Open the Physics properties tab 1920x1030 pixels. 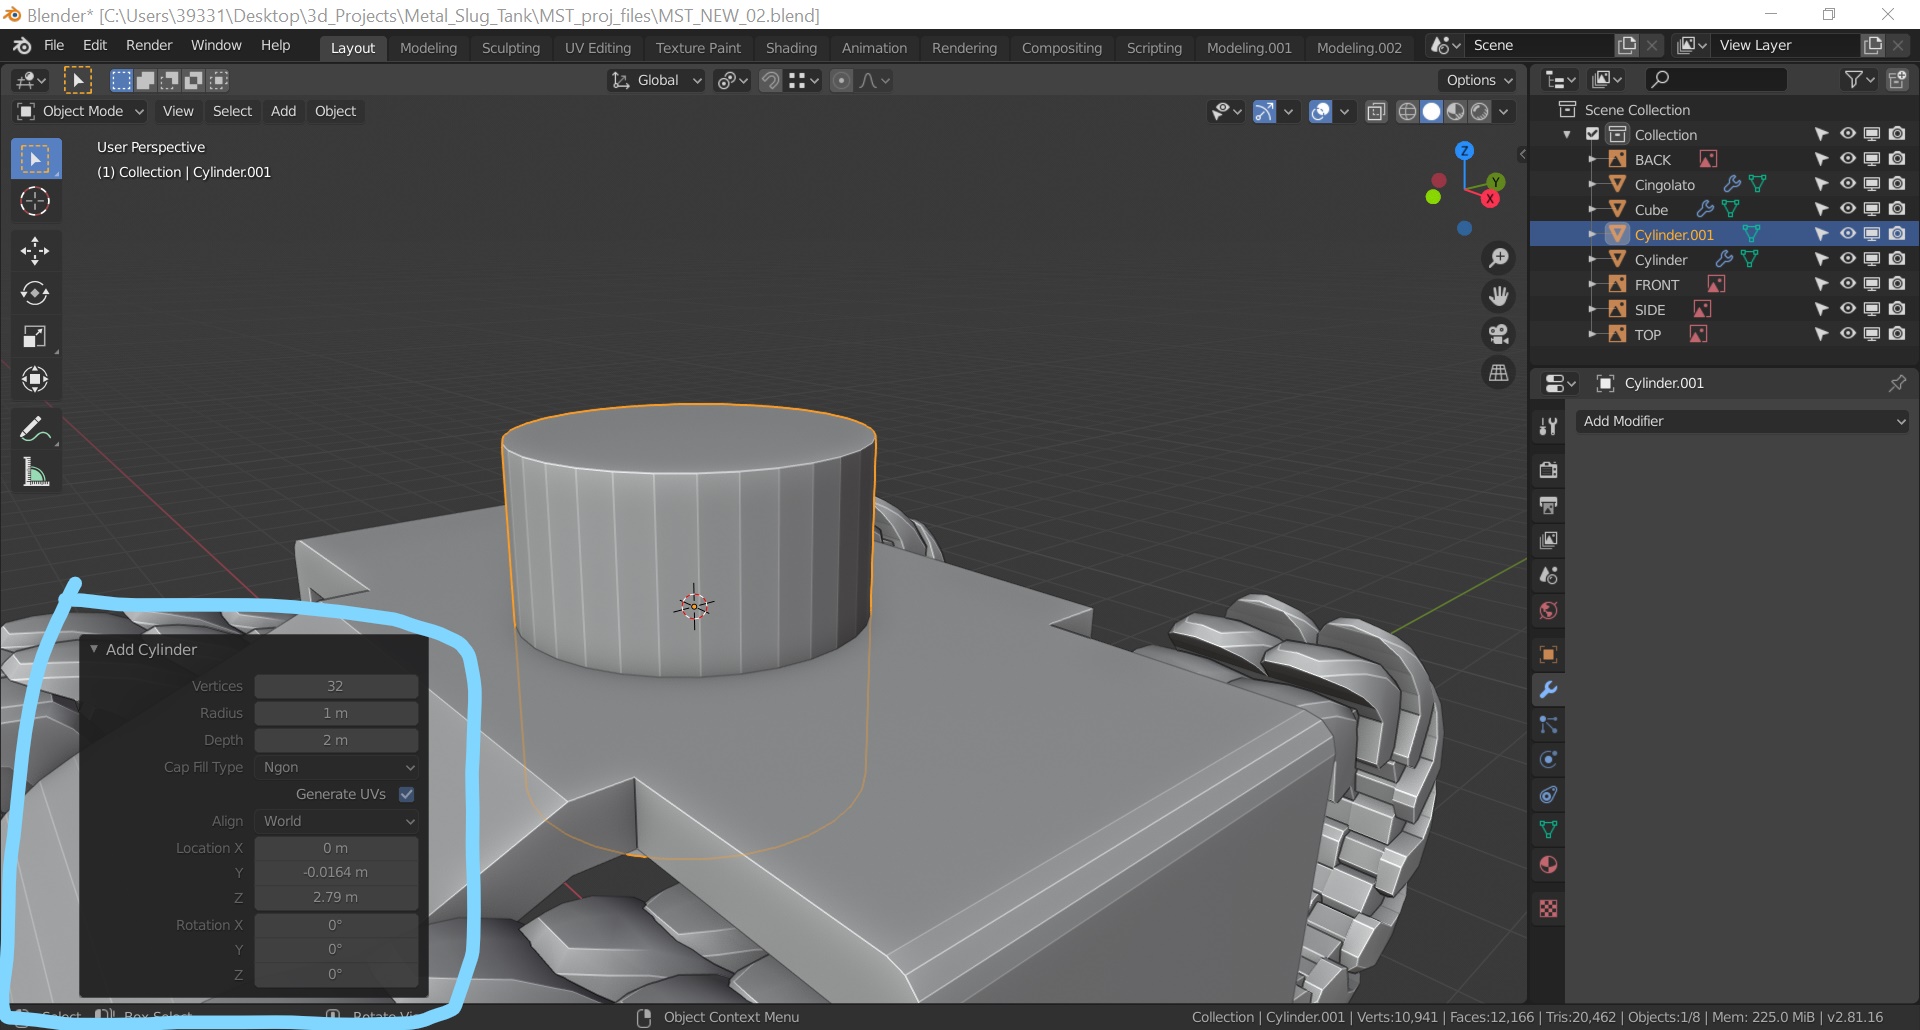pyautogui.click(x=1548, y=760)
